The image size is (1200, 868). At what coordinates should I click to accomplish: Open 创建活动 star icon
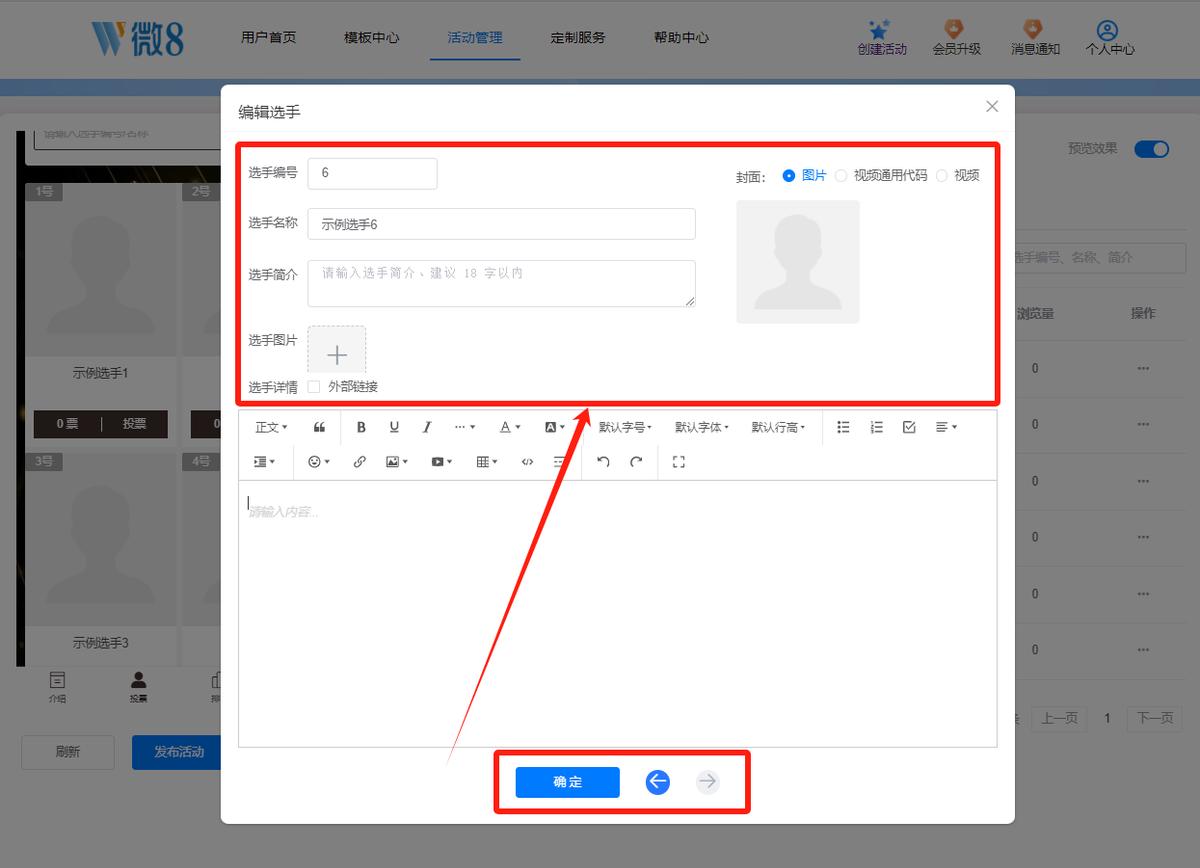pos(882,38)
